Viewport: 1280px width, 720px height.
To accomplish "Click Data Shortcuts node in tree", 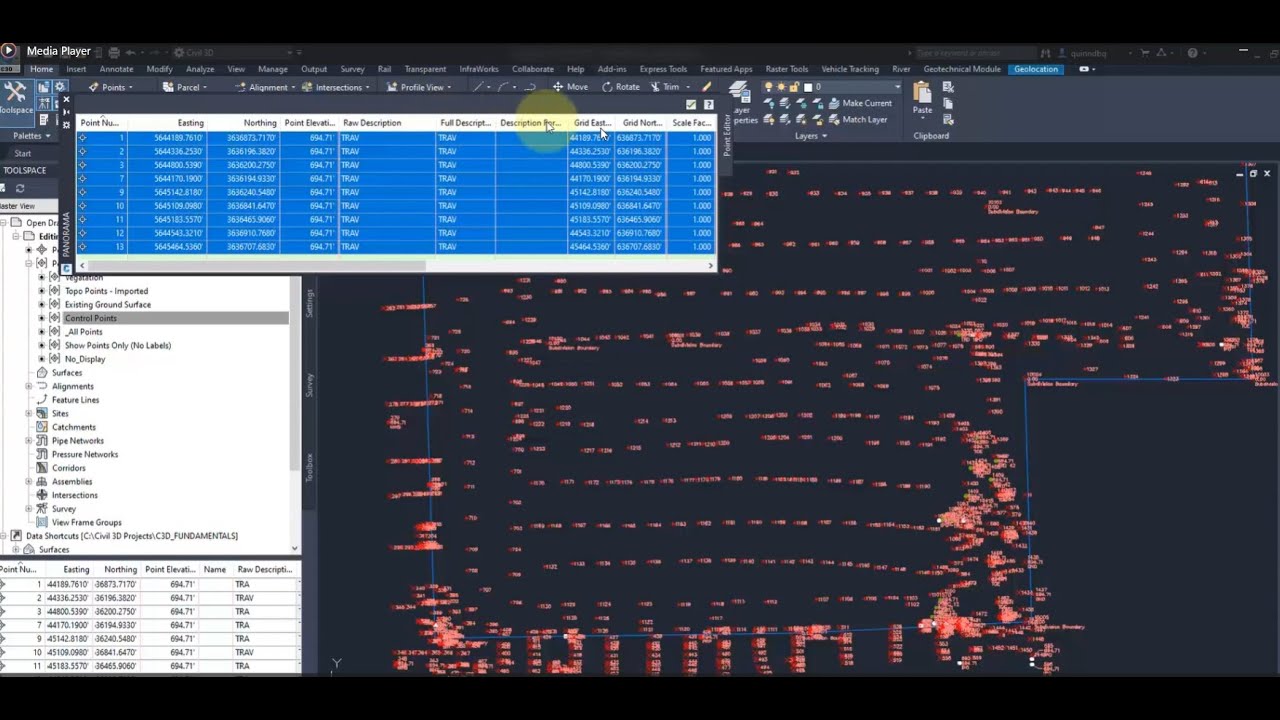I will (132, 536).
